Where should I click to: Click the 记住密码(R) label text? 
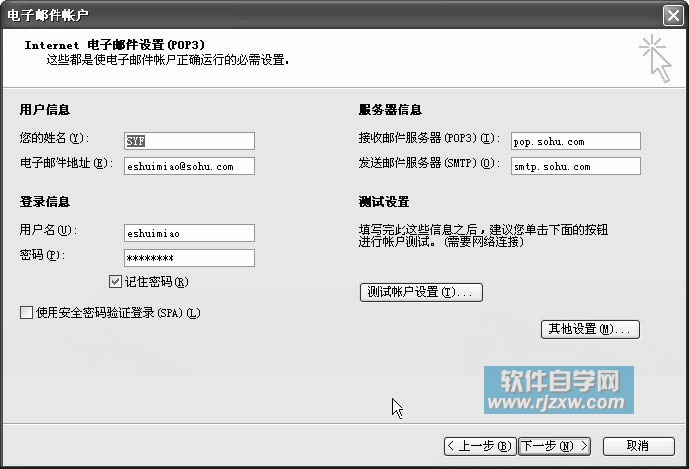point(157,282)
